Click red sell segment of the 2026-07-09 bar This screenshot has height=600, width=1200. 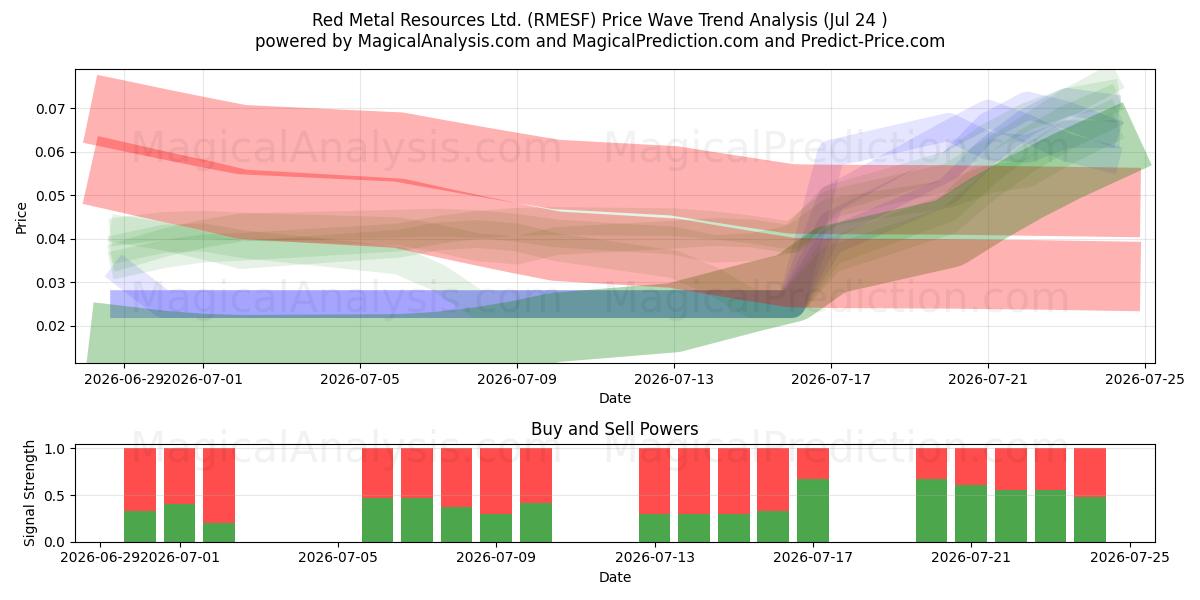[496, 481]
